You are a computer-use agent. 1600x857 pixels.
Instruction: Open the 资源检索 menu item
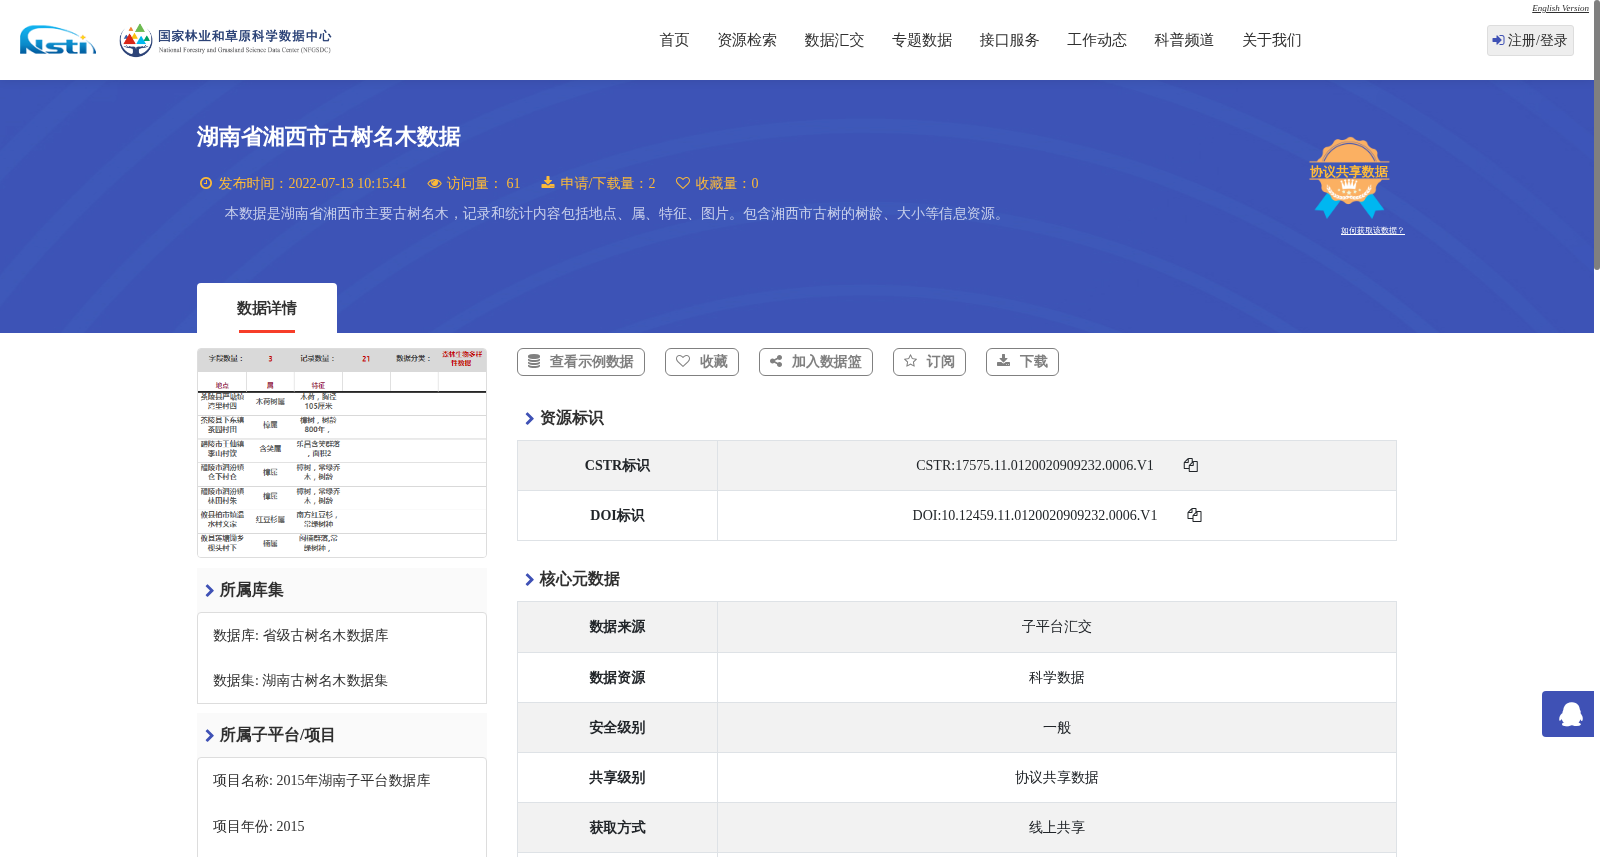(x=747, y=40)
